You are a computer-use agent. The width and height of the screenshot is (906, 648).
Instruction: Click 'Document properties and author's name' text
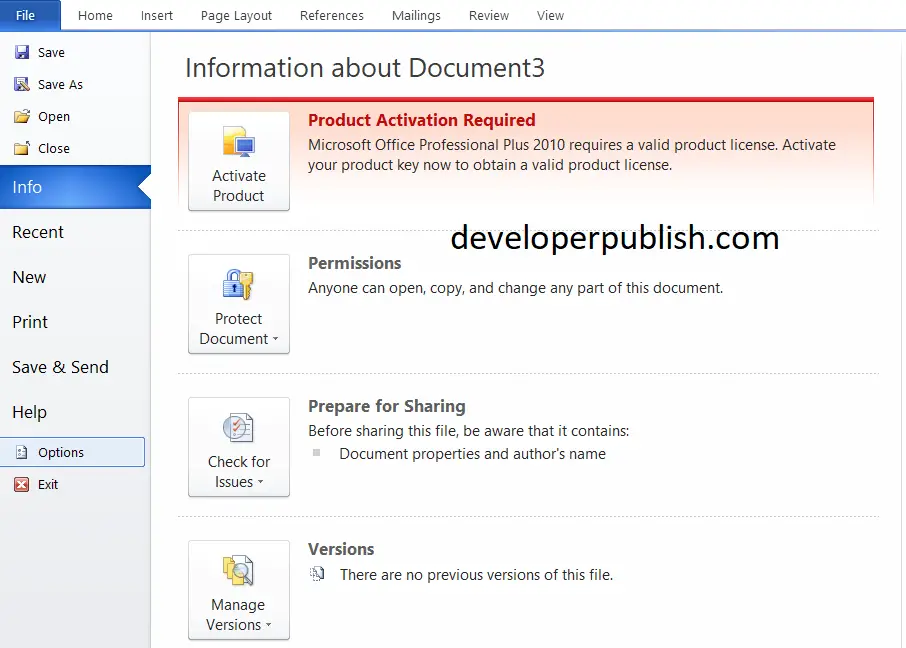473,454
